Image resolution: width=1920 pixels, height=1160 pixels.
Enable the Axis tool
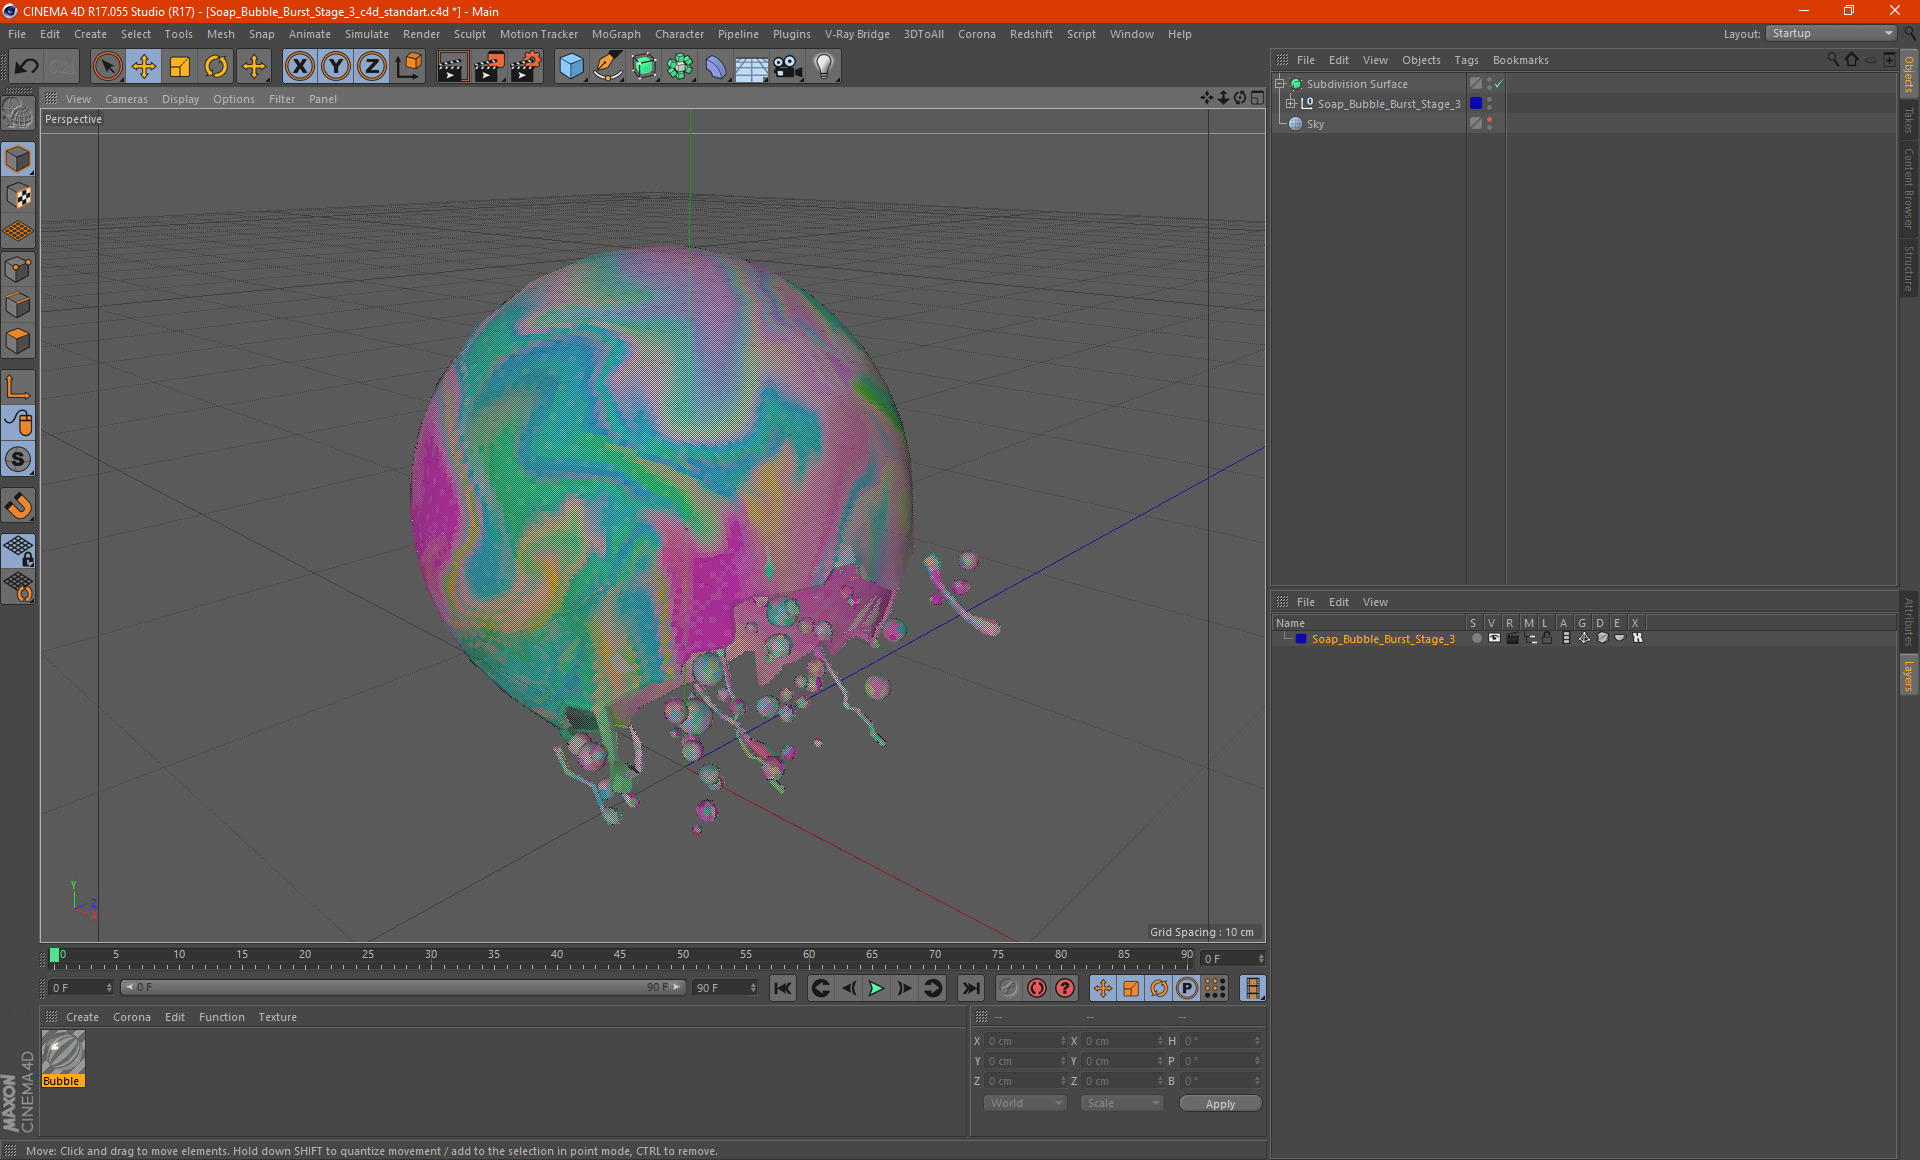point(18,387)
